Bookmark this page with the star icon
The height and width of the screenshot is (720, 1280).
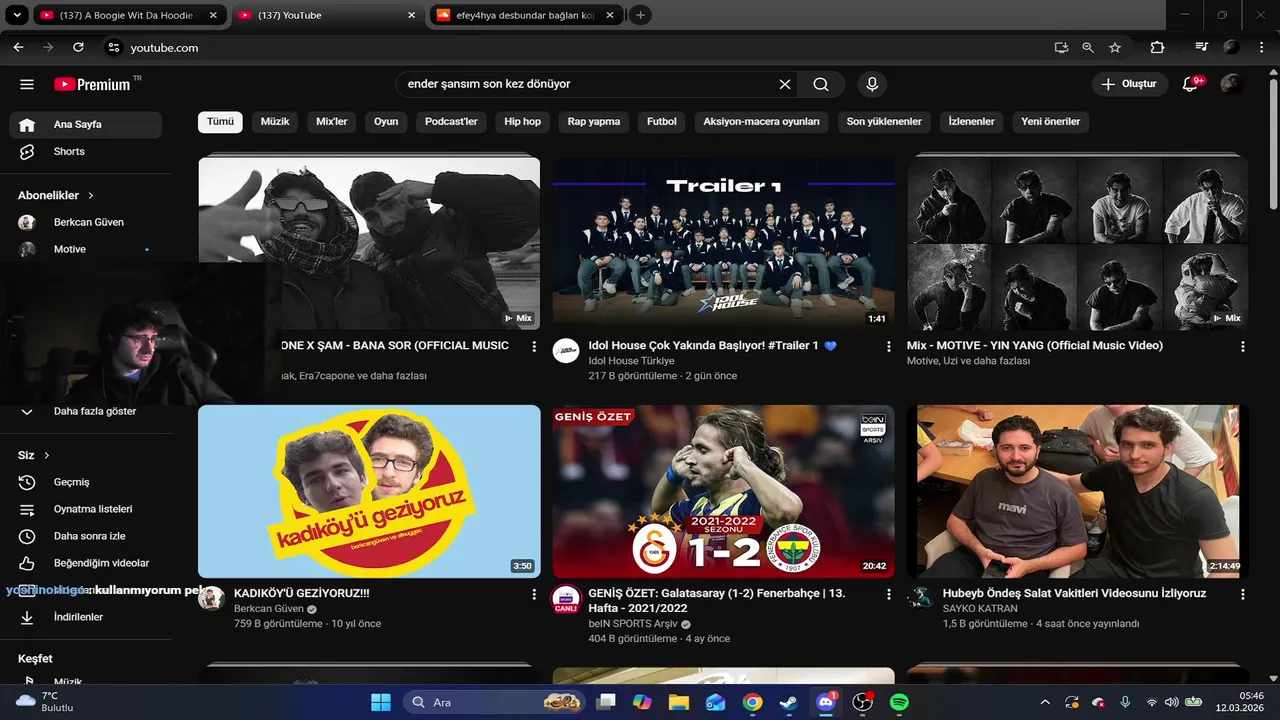(x=1115, y=47)
